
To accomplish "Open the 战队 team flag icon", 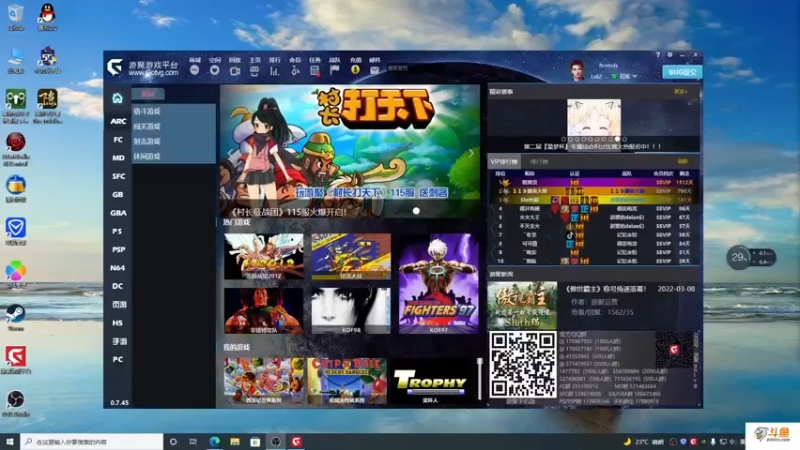I will coord(335,70).
